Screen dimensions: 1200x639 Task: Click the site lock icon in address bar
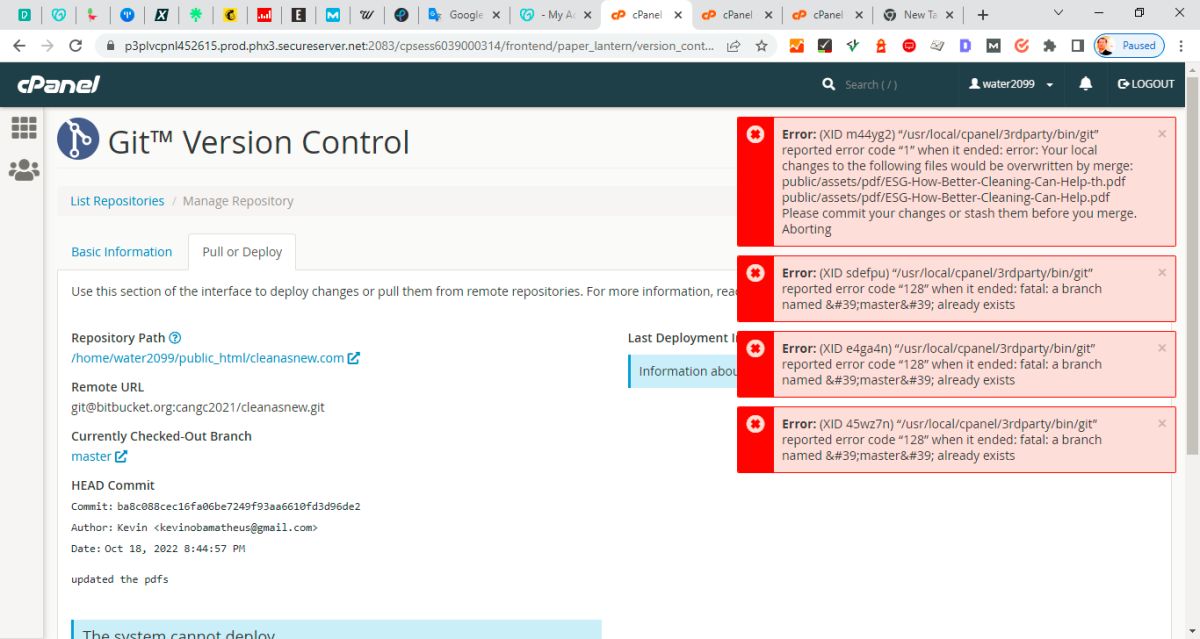coord(110,46)
